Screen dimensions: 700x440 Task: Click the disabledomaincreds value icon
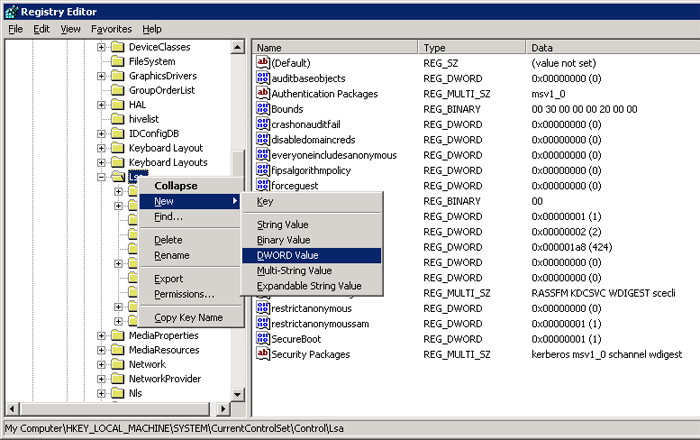coord(263,139)
